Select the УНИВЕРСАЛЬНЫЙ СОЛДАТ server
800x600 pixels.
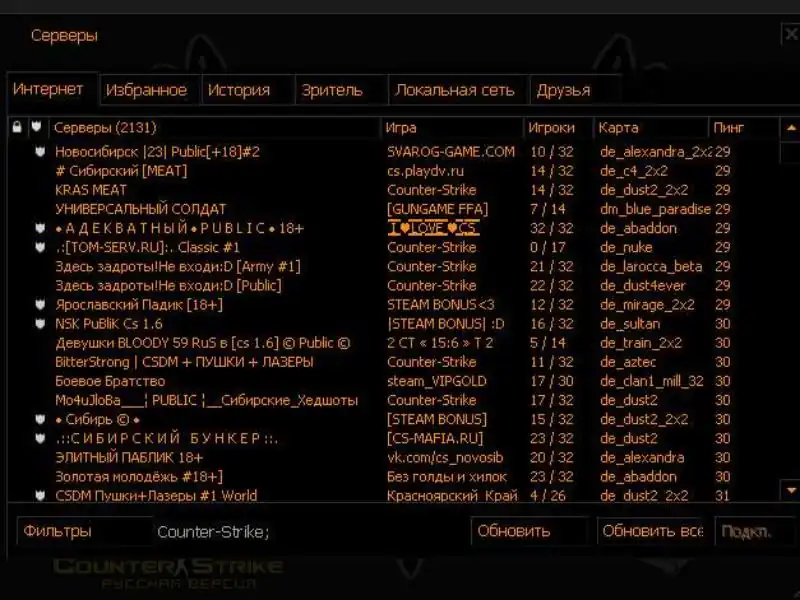tap(393, 209)
